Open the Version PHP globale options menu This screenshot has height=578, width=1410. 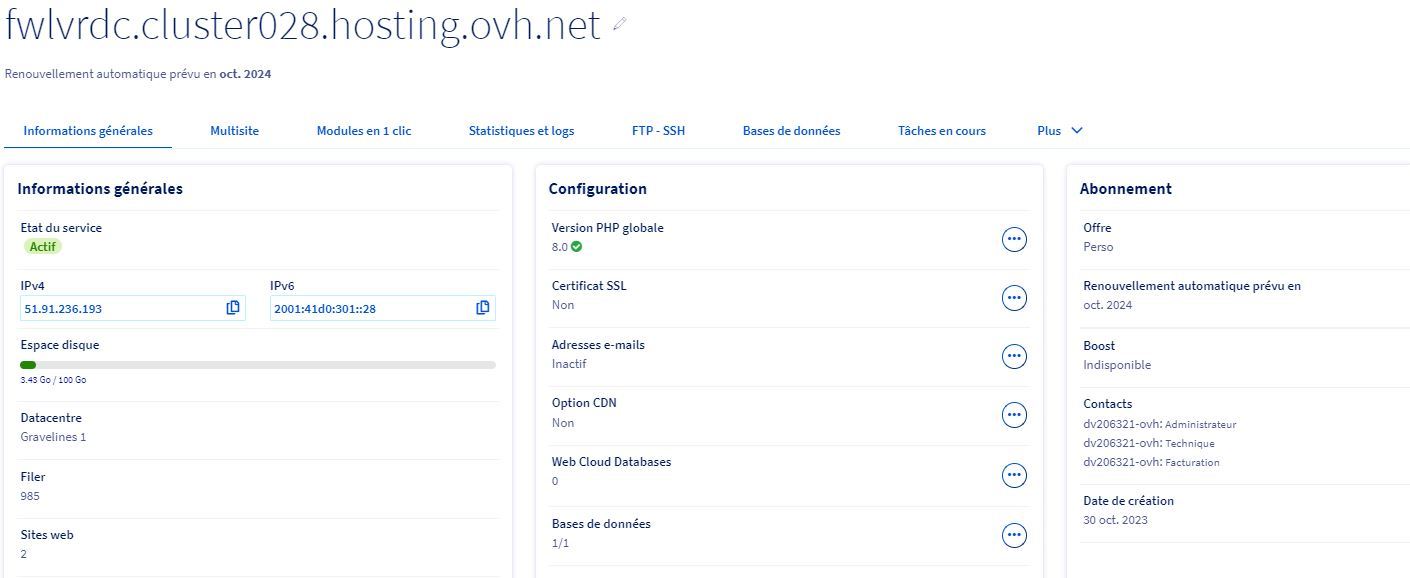point(1014,239)
